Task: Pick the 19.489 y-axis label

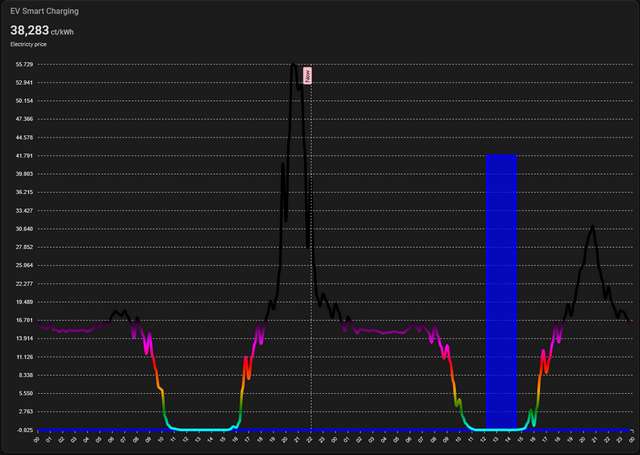Action: [x=24, y=302]
